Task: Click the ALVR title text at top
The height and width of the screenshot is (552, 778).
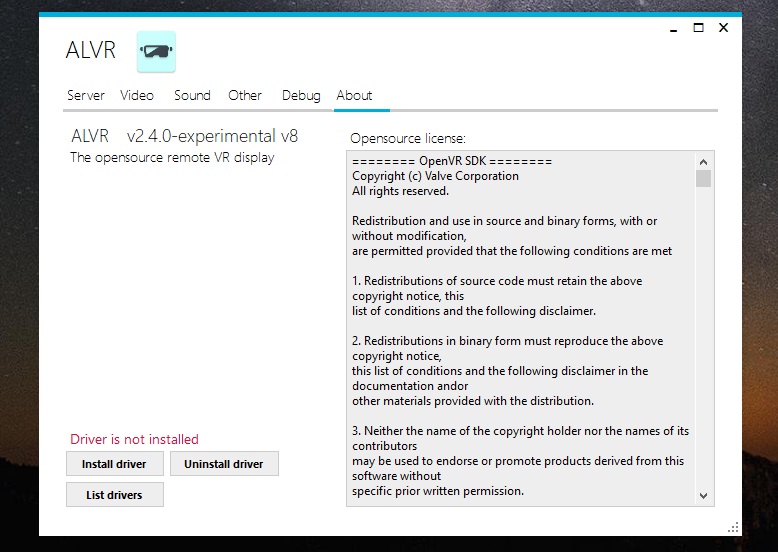Action: click(91, 50)
